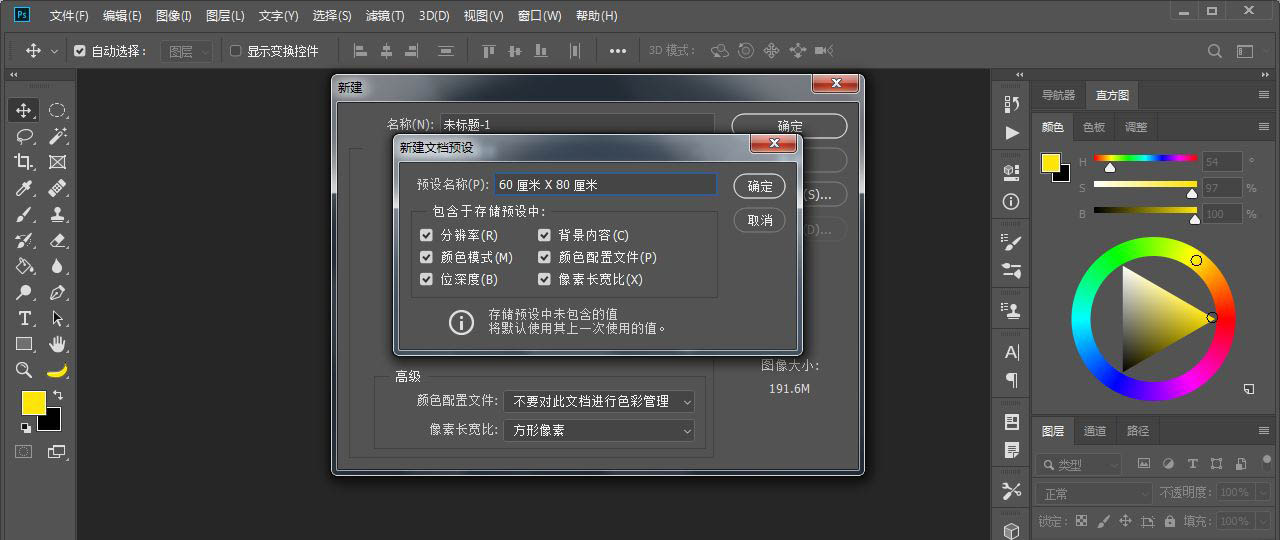Click the yellow banana toolbar icon
1280x540 pixels.
(58, 370)
